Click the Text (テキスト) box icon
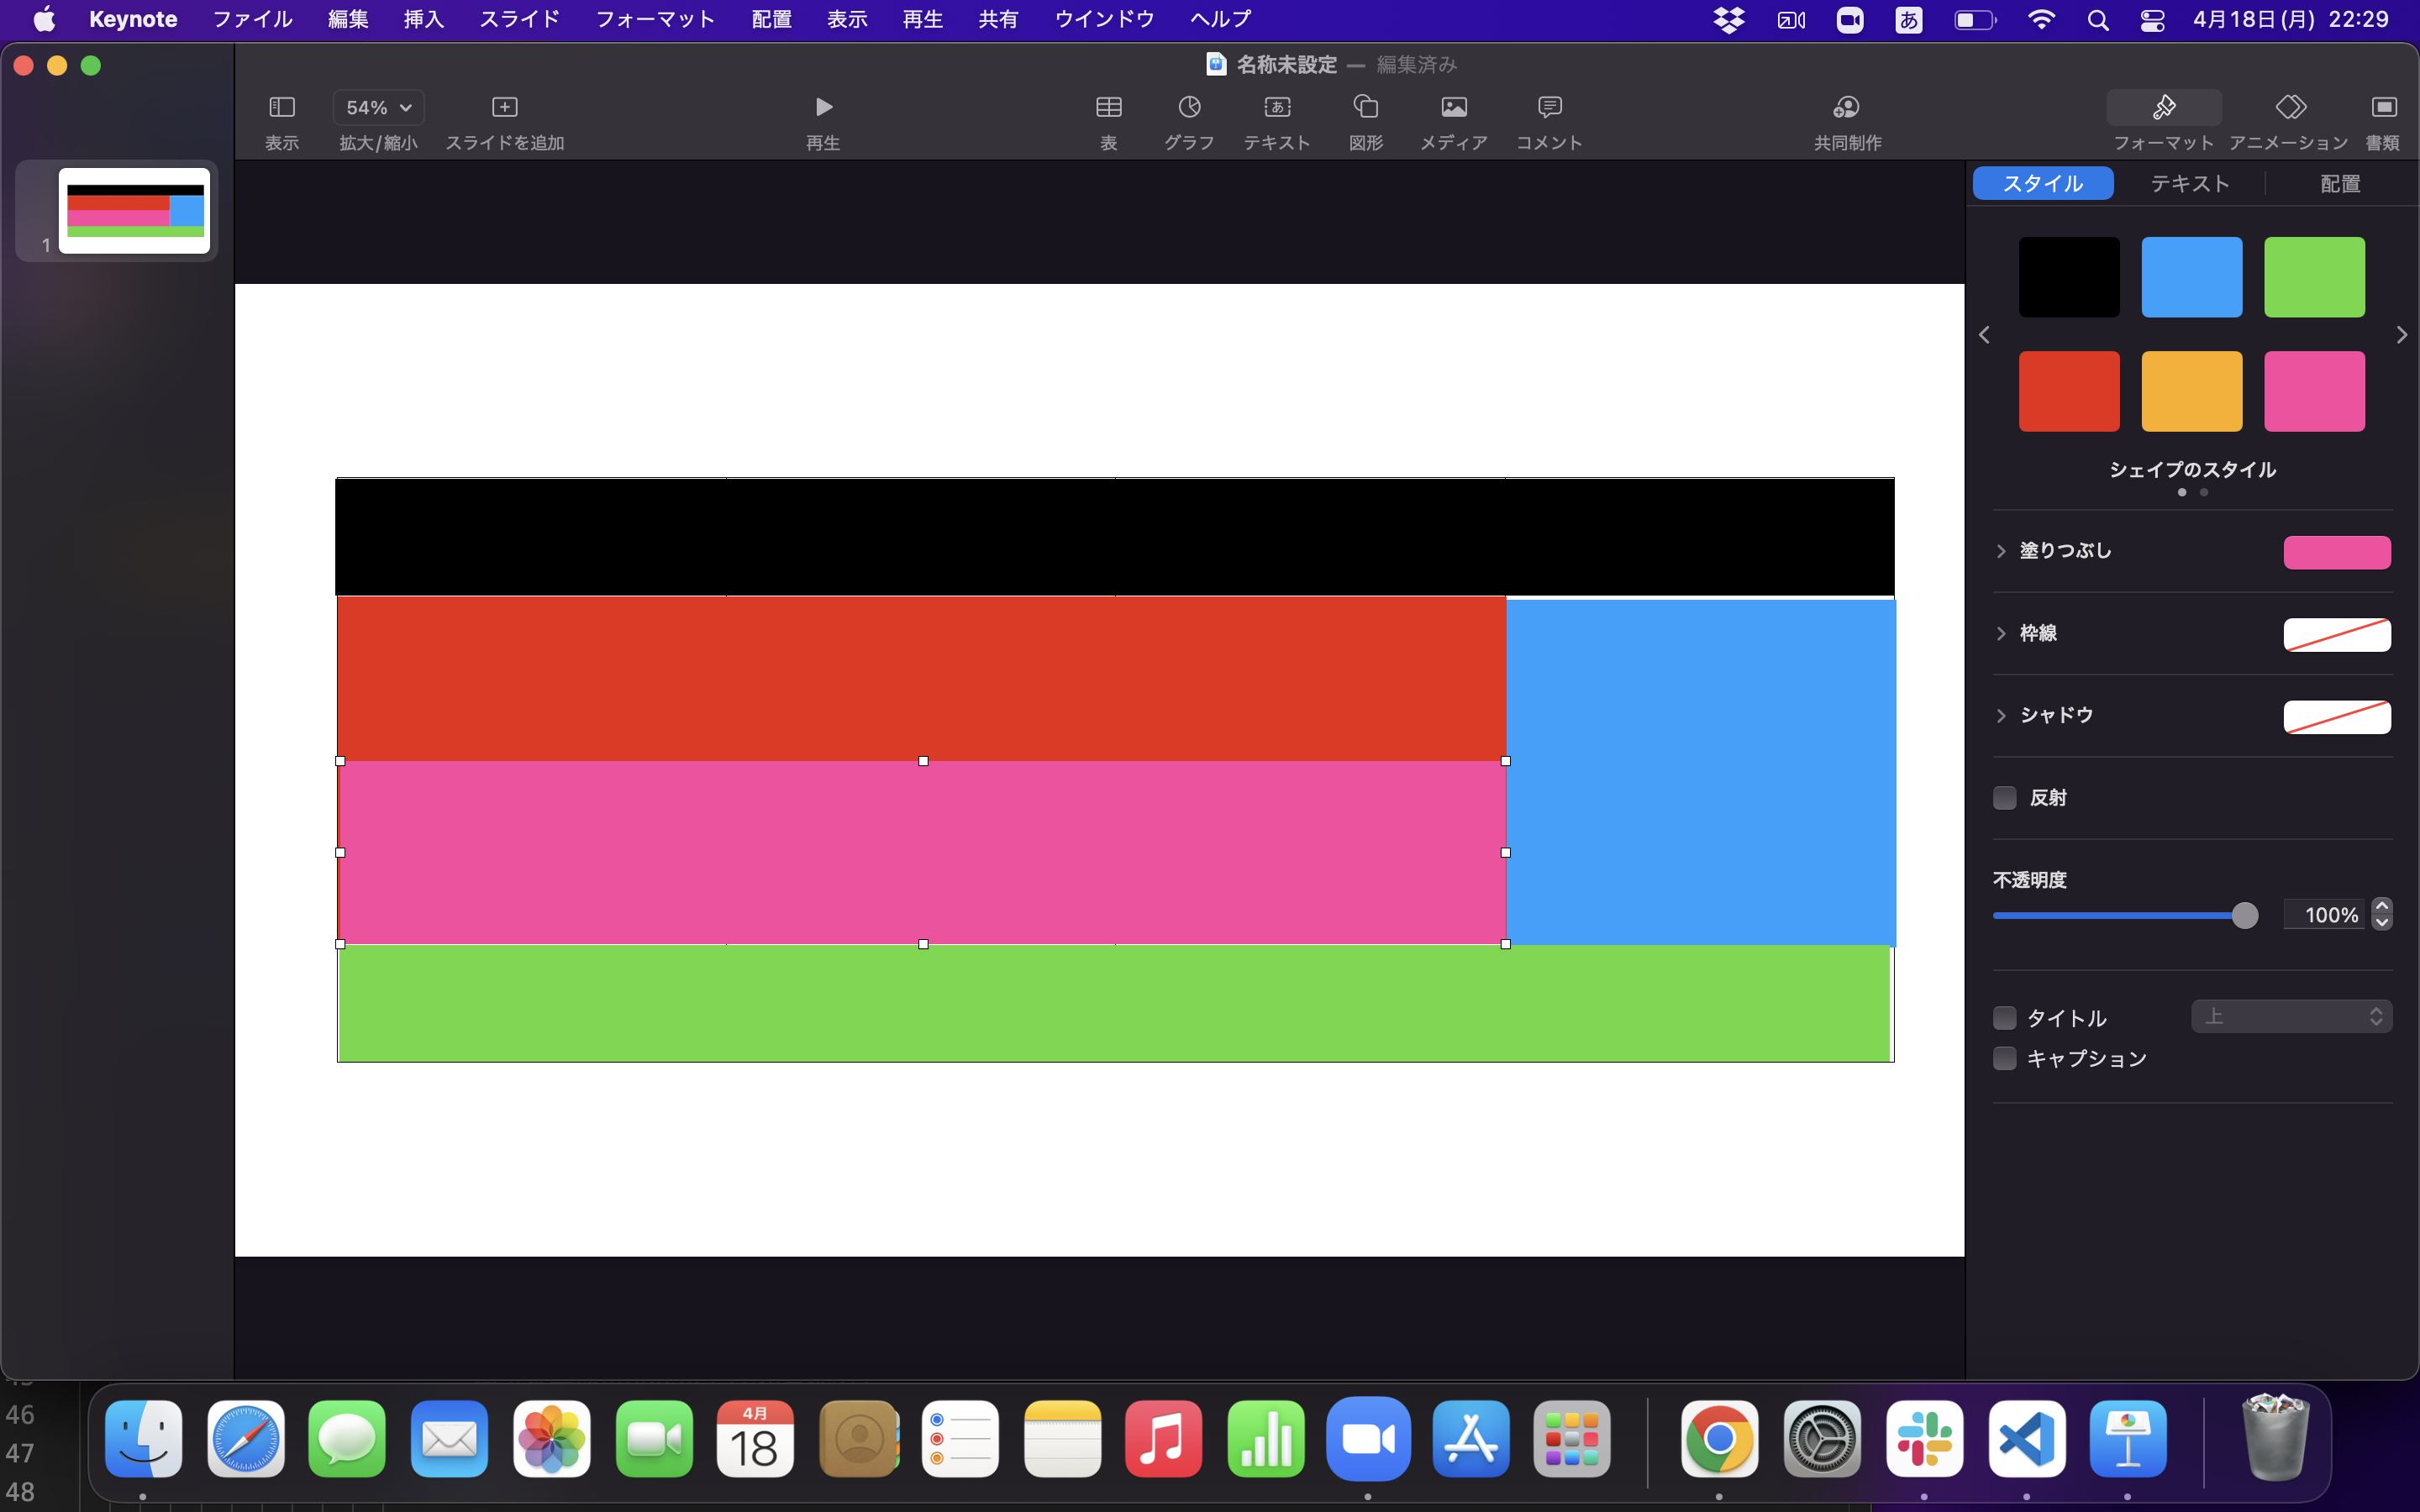Viewport: 2420px width, 1512px height. pyautogui.click(x=1277, y=108)
